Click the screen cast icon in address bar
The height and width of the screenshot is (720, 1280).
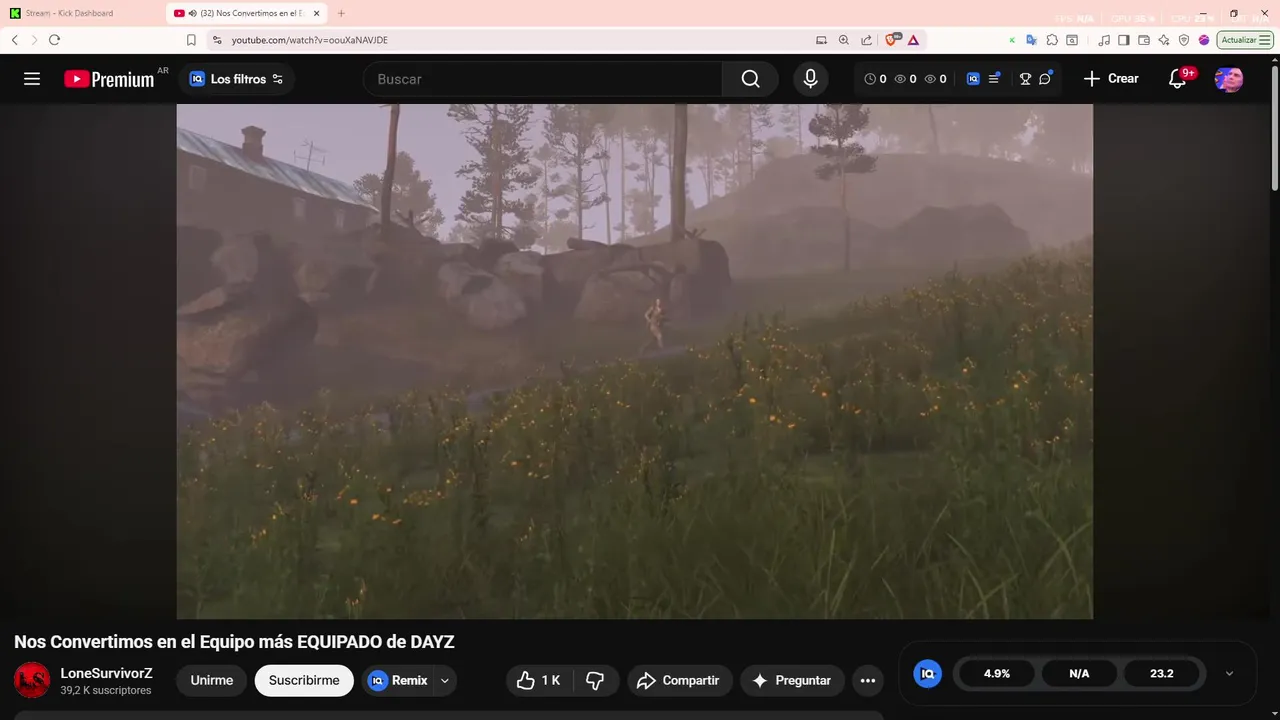[x=821, y=40]
